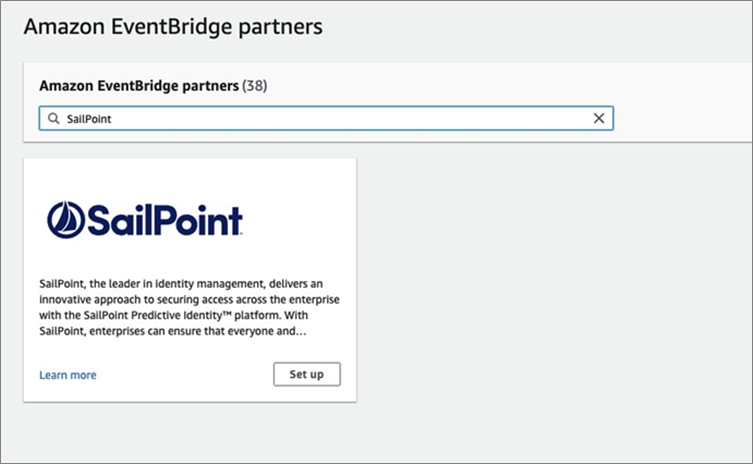Clear the search with the X icon
The image size is (753, 464).
[x=598, y=118]
